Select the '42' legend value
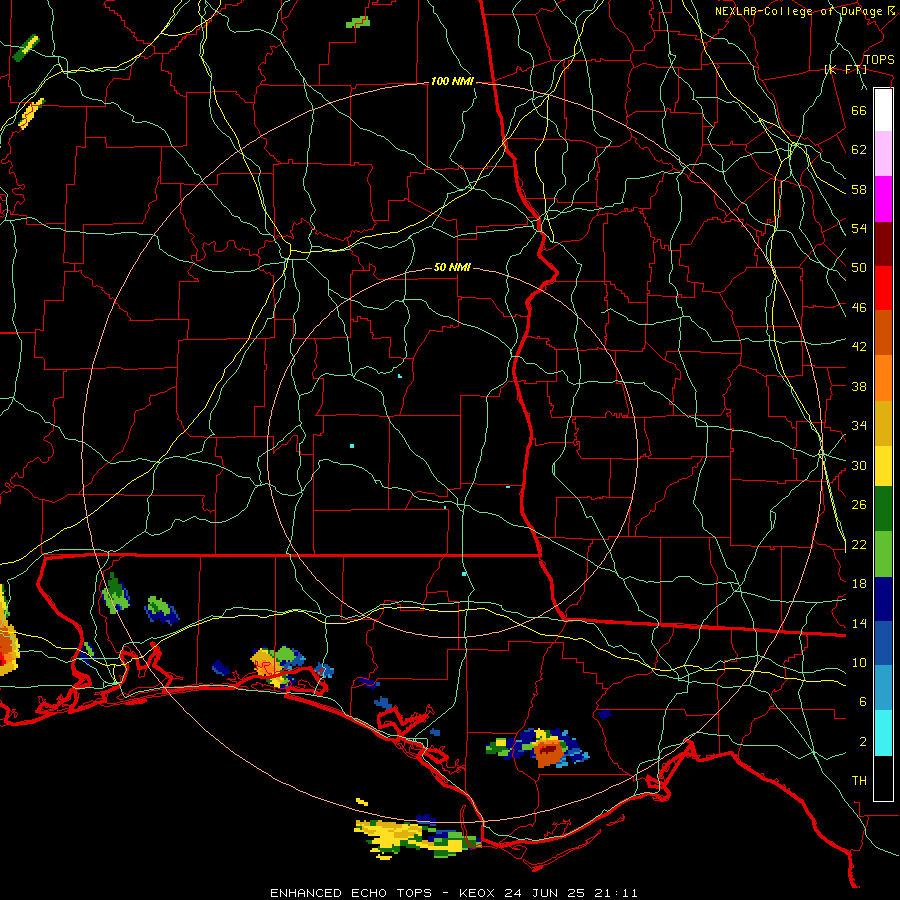Image resolution: width=900 pixels, height=900 pixels. (x=859, y=347)
